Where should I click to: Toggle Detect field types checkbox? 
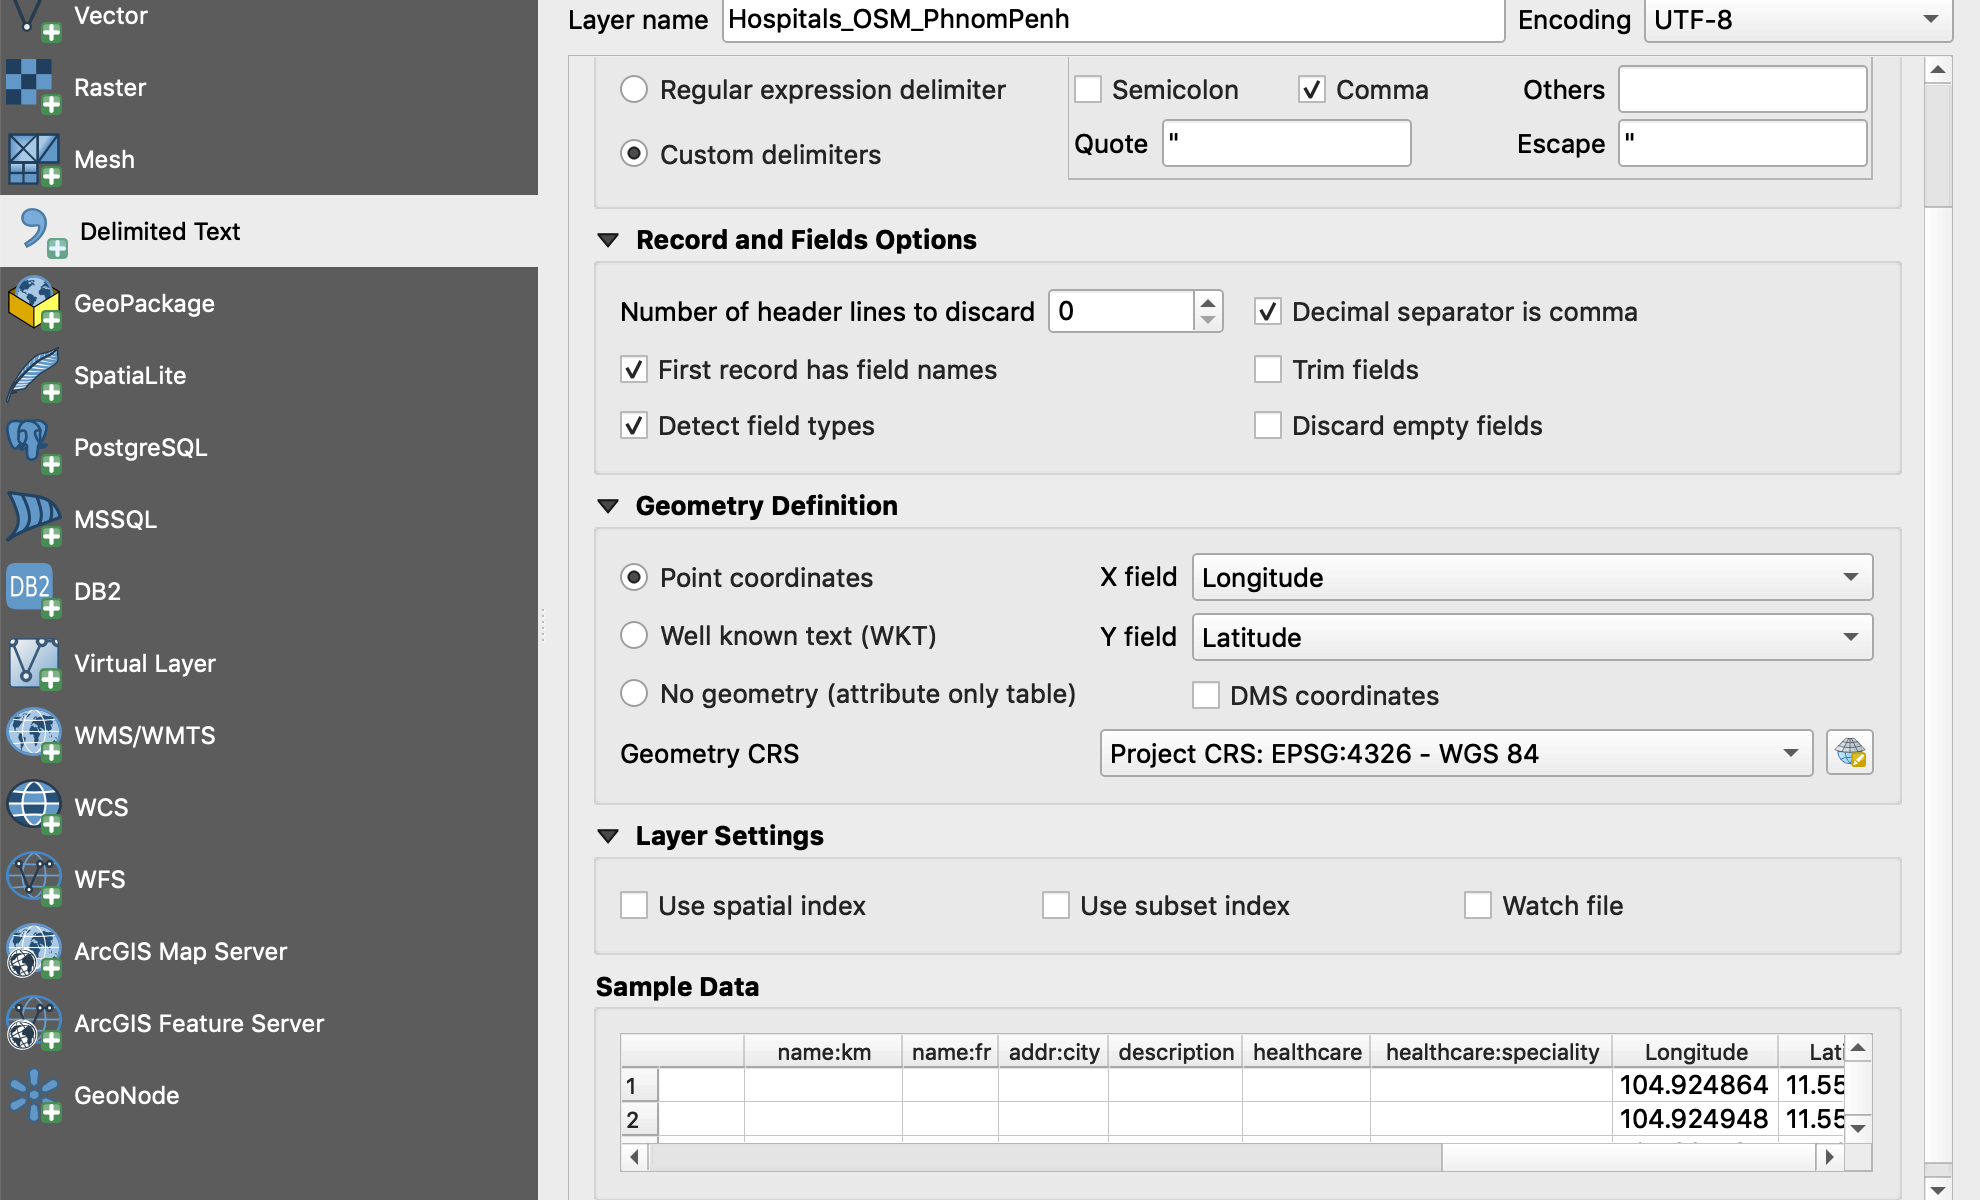pos(634,425)
